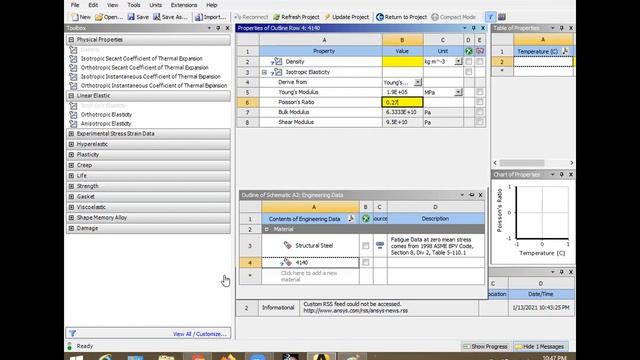This screenshot has width=640, height=360.
Task: Click the Refresh Project toolbar button
Action: (x=296, y=17)
